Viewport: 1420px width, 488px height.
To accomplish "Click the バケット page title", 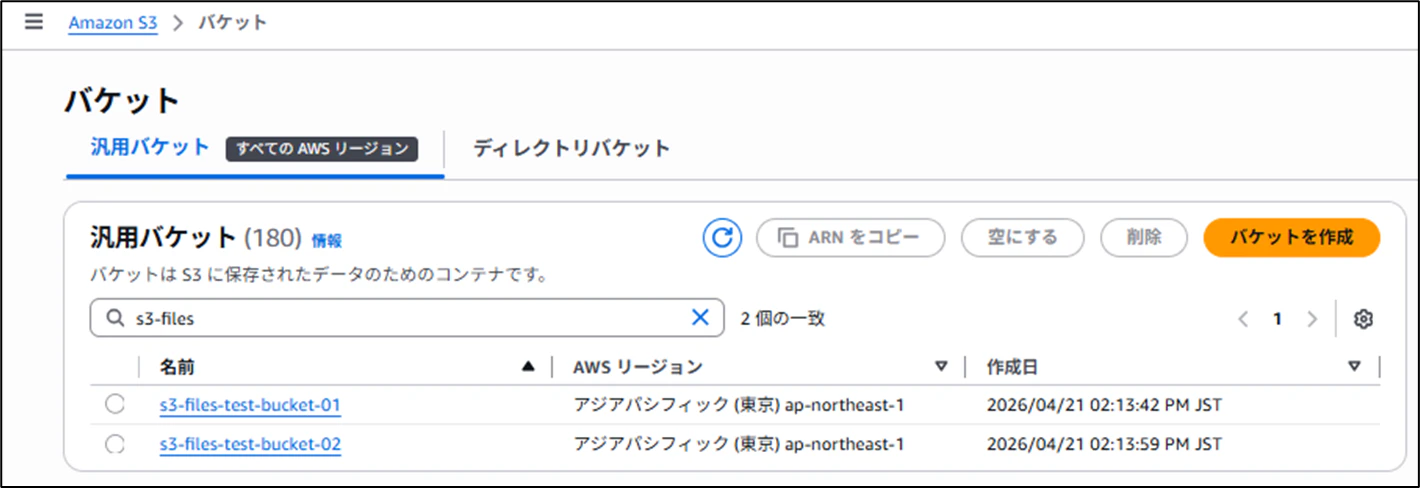I will [x=122, y=101].
